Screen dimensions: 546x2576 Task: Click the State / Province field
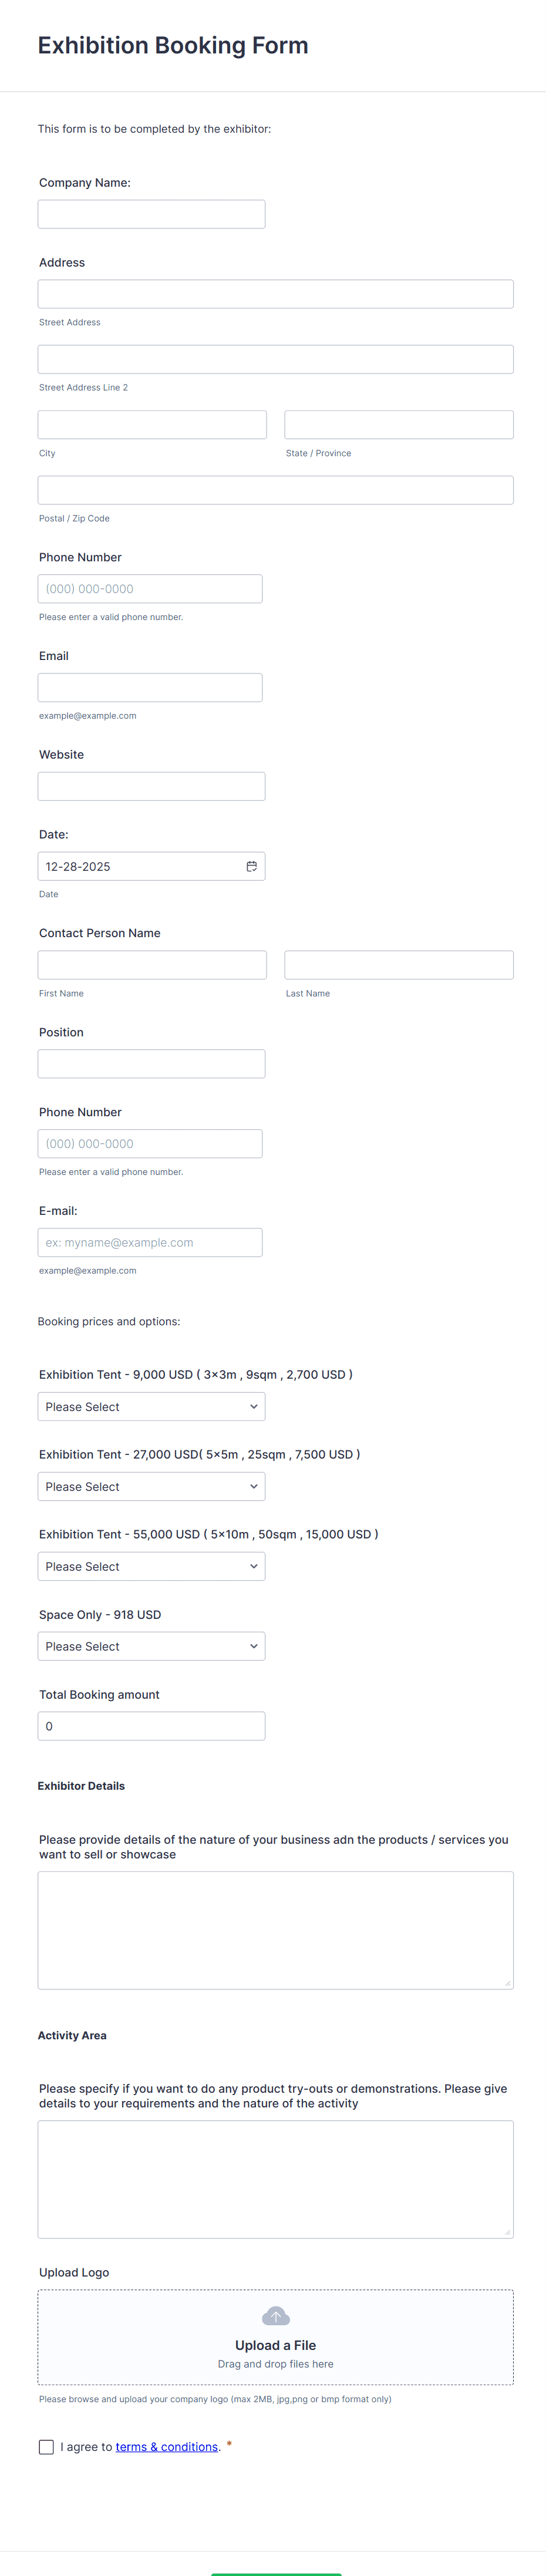(x=398, y=424)
